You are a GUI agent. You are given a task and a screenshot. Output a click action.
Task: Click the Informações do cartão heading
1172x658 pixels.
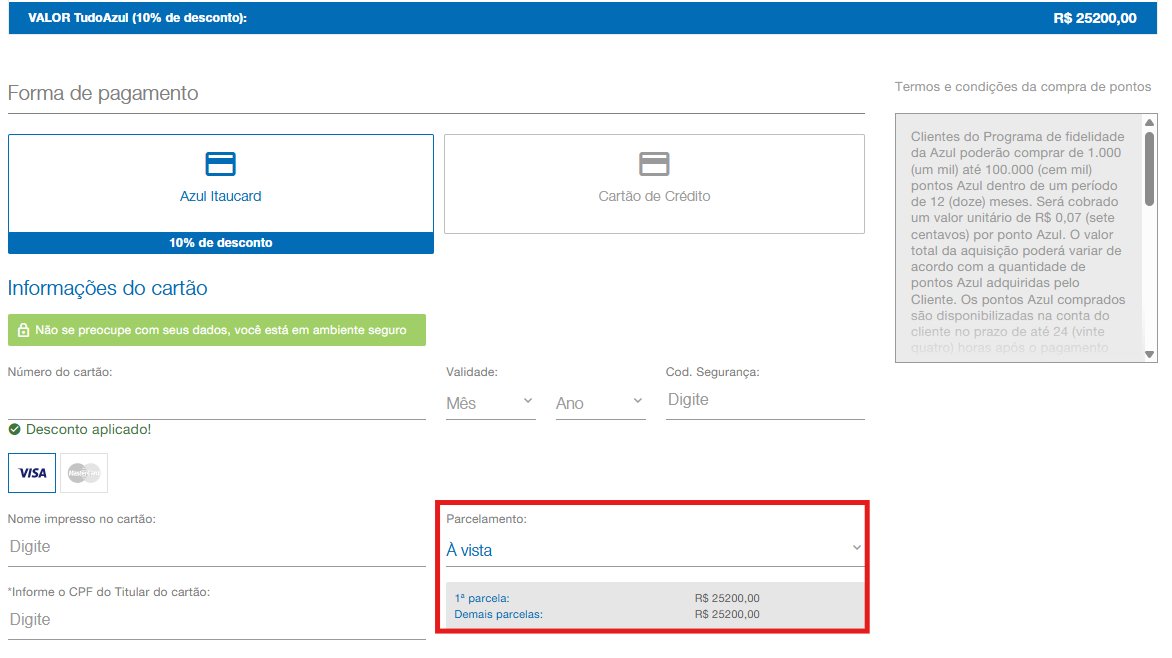(108, 288)
